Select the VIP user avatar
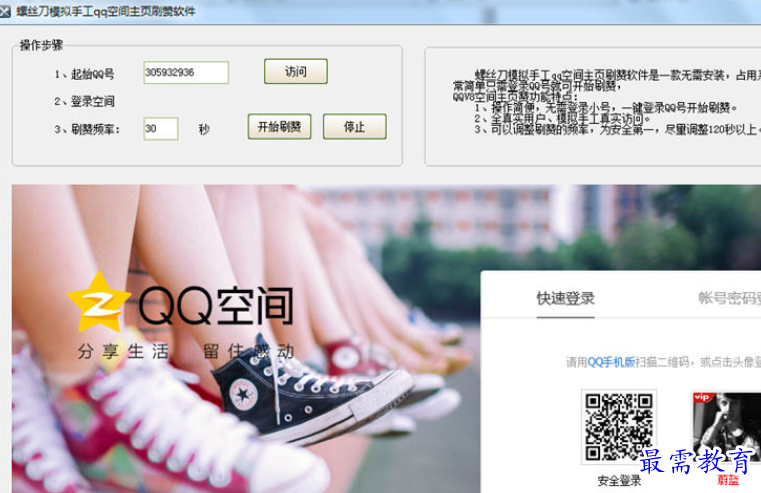Viewport: 761px width, 493px height. [x=727, y=427]
